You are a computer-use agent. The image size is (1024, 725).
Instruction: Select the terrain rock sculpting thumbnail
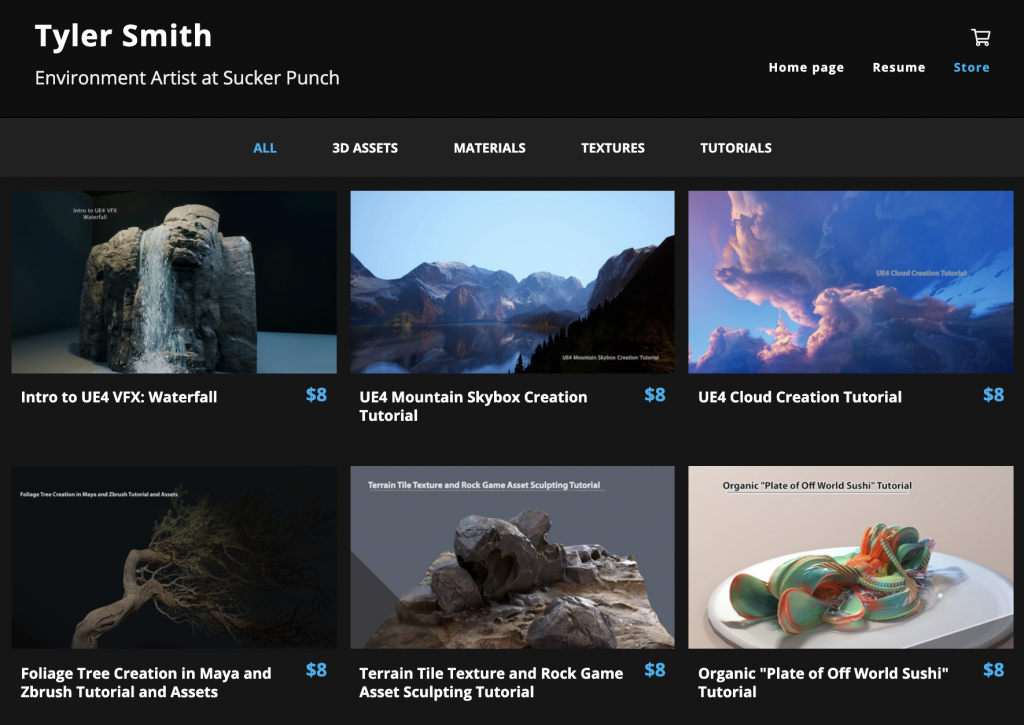click(x=512, y=557)
